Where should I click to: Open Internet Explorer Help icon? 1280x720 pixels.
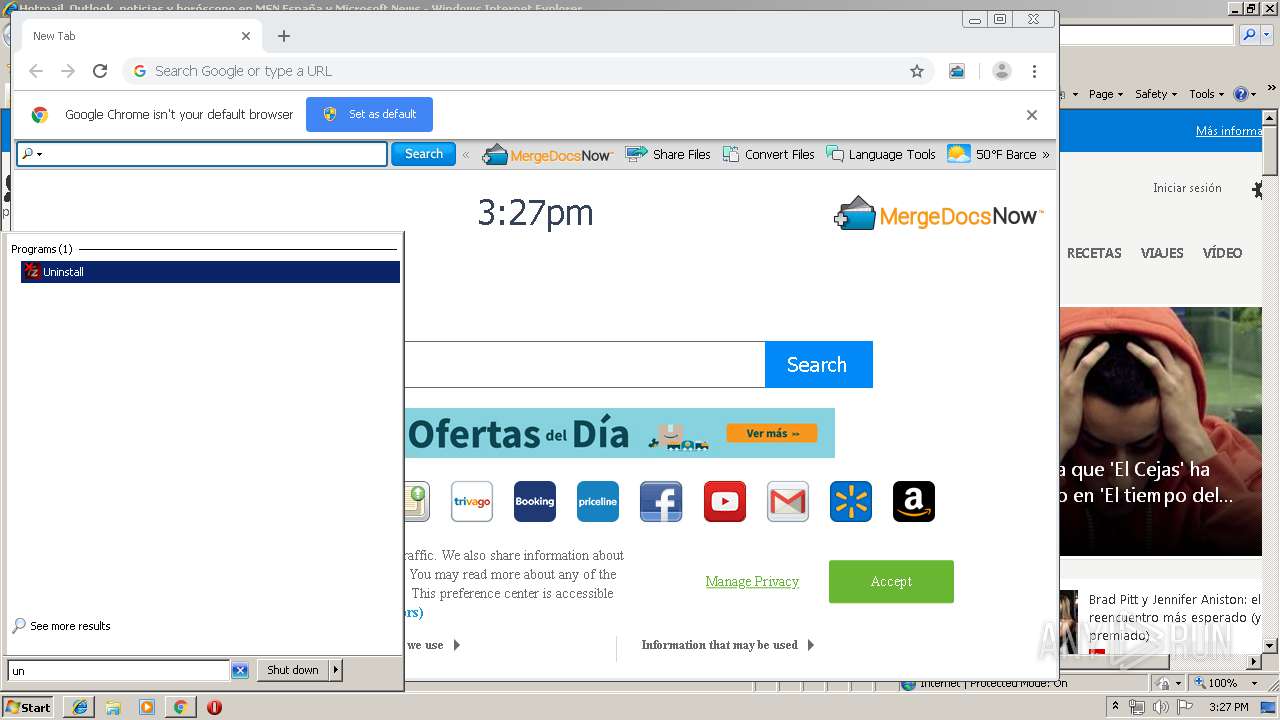pos(1244,94)
